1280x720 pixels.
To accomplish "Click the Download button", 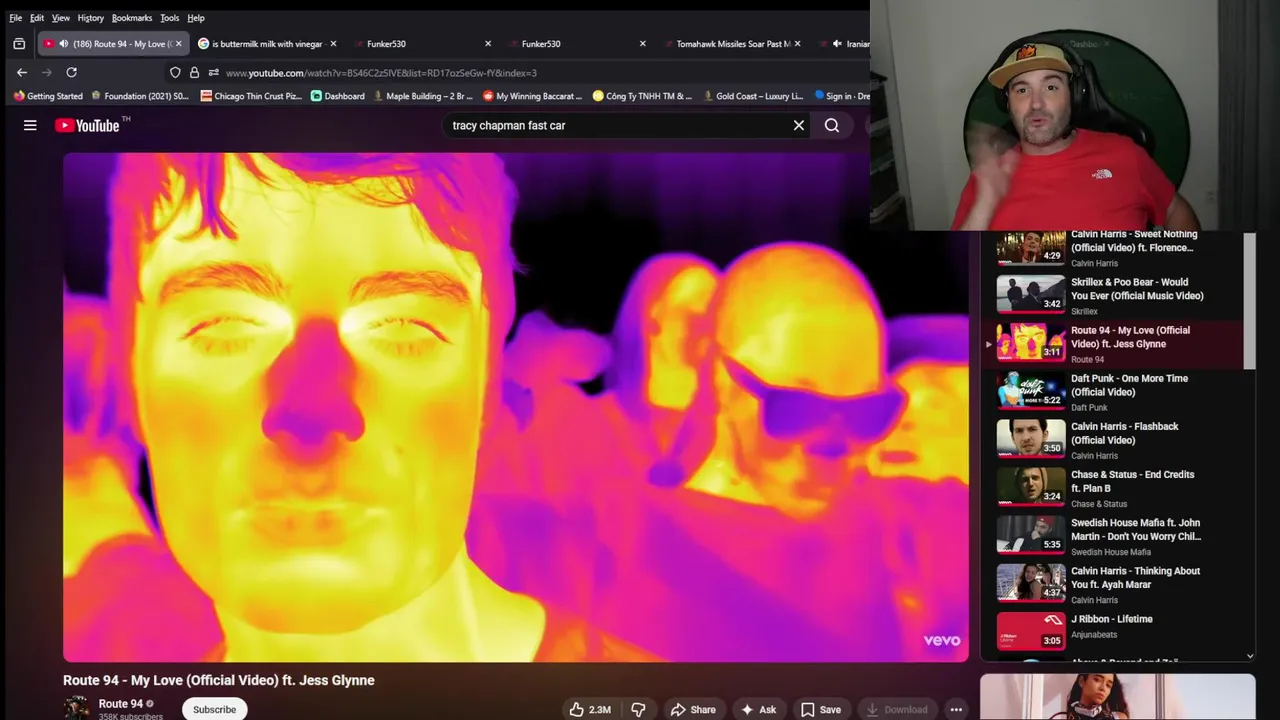I will point(896,709).
